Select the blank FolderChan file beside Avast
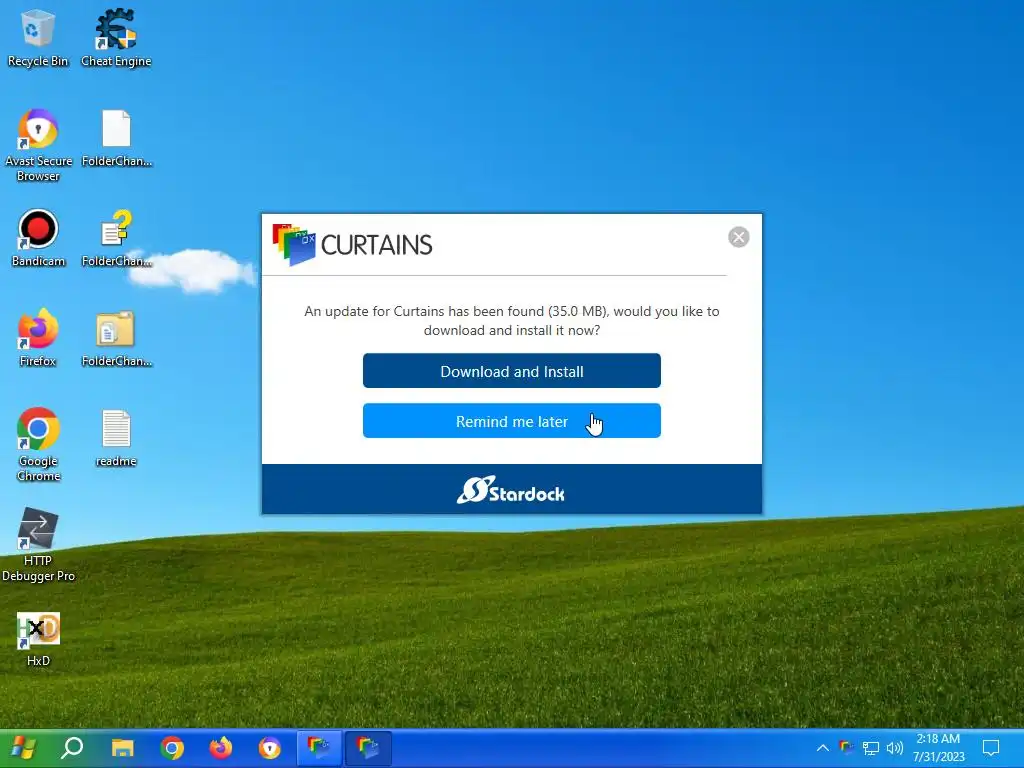The height and width of the screenshot is (768, 1024). click(x=116, y=138)
